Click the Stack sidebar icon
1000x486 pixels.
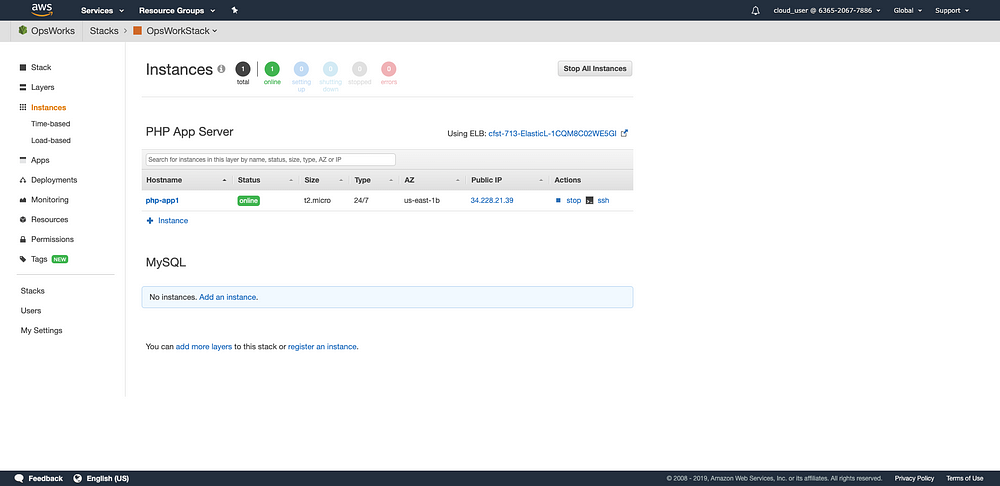coord(23,68)
